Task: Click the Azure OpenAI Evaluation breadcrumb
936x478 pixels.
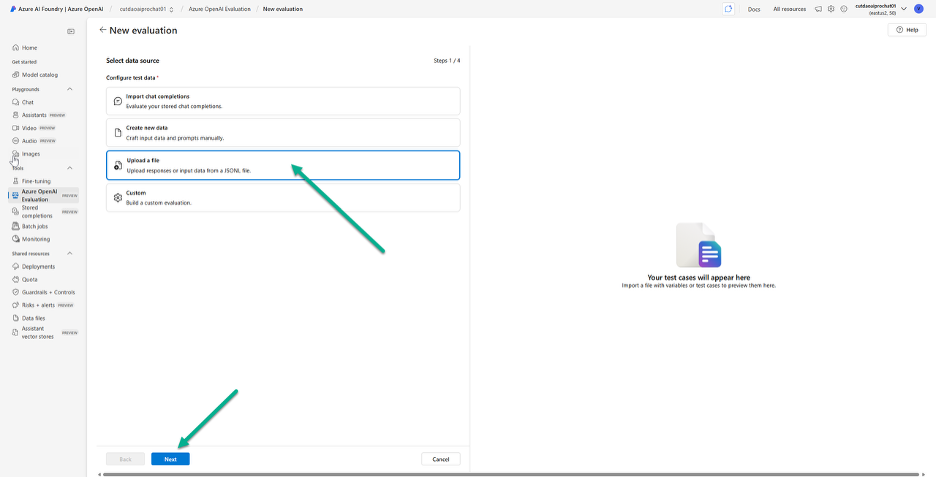Action: click(x=219, y=9)
